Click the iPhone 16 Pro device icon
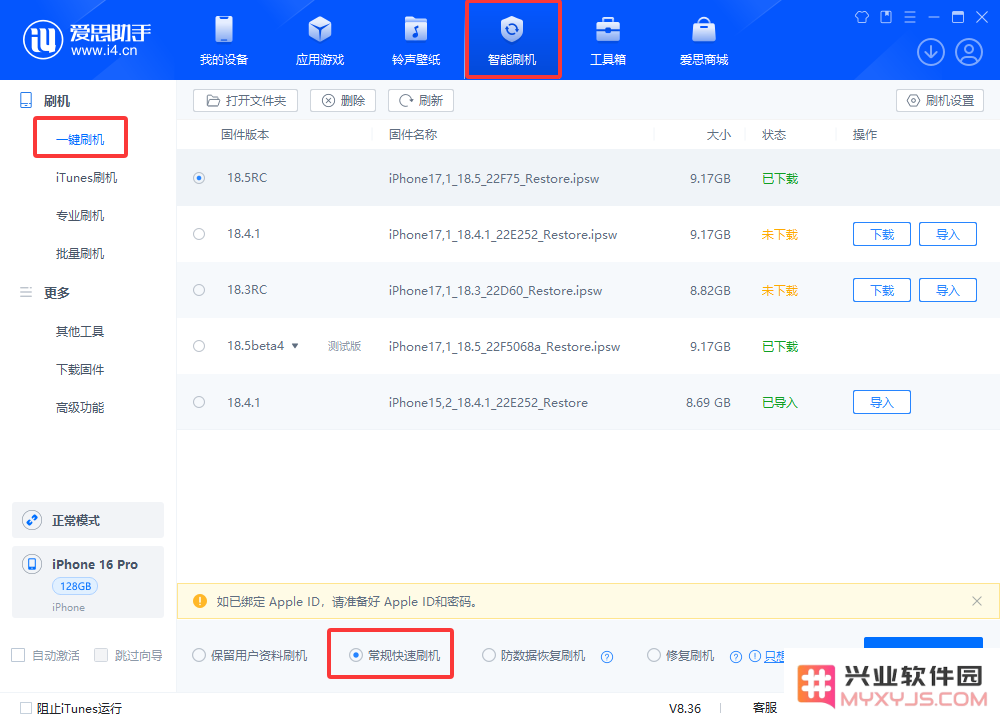The image size is (1000, 723). [x=32, y=564]
